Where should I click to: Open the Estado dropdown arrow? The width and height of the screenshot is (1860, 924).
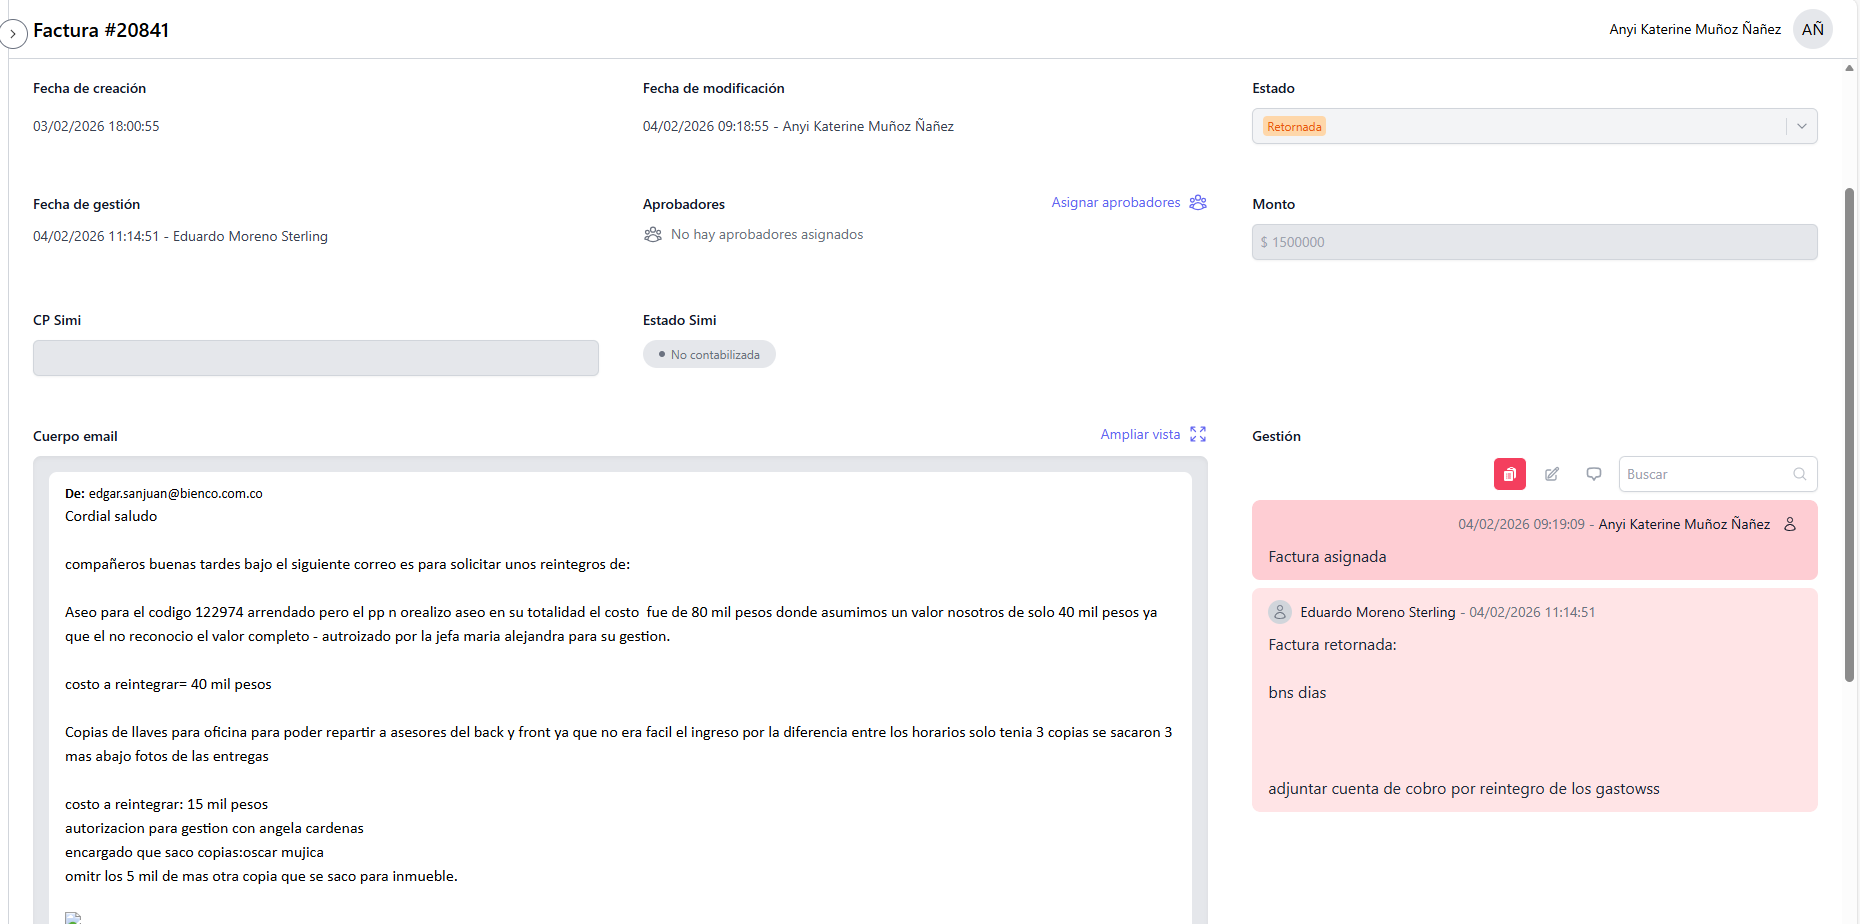[1801, 126]
